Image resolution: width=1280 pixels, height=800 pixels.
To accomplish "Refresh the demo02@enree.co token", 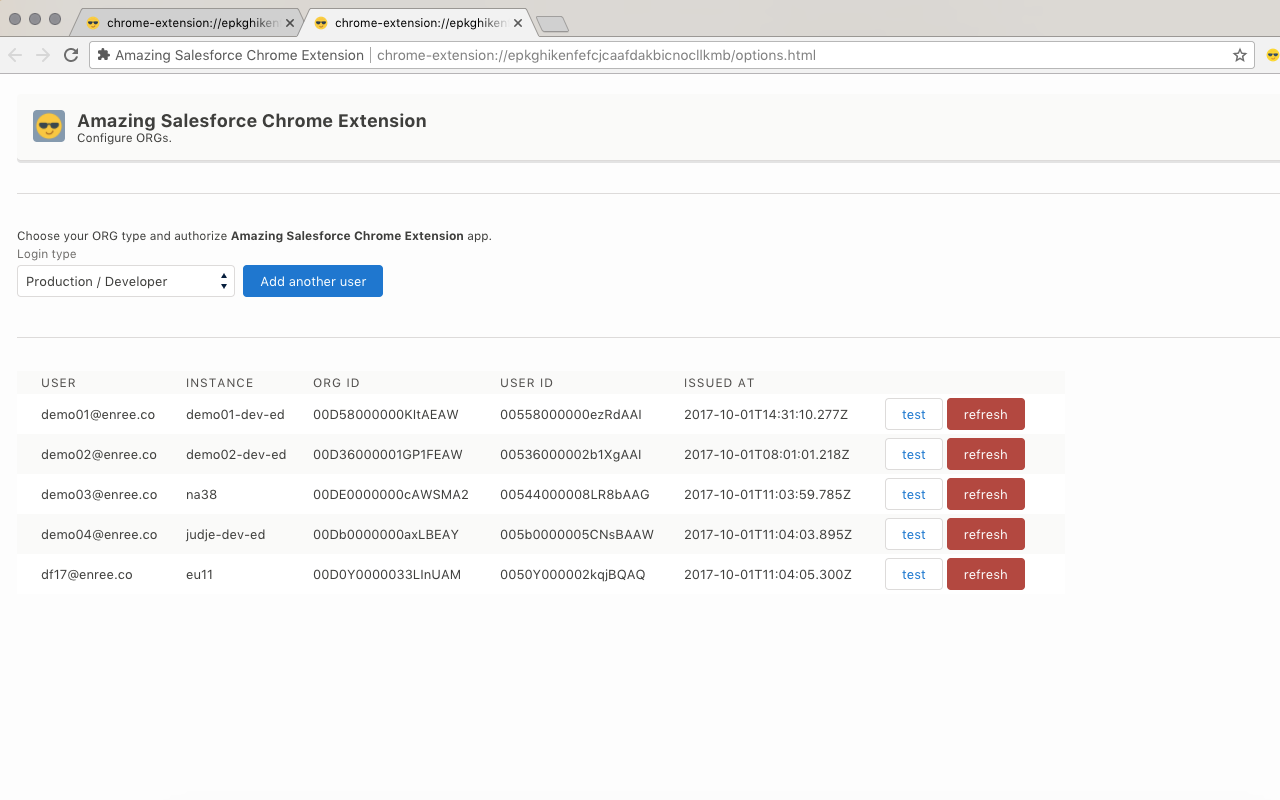I will tap(985, 454).
